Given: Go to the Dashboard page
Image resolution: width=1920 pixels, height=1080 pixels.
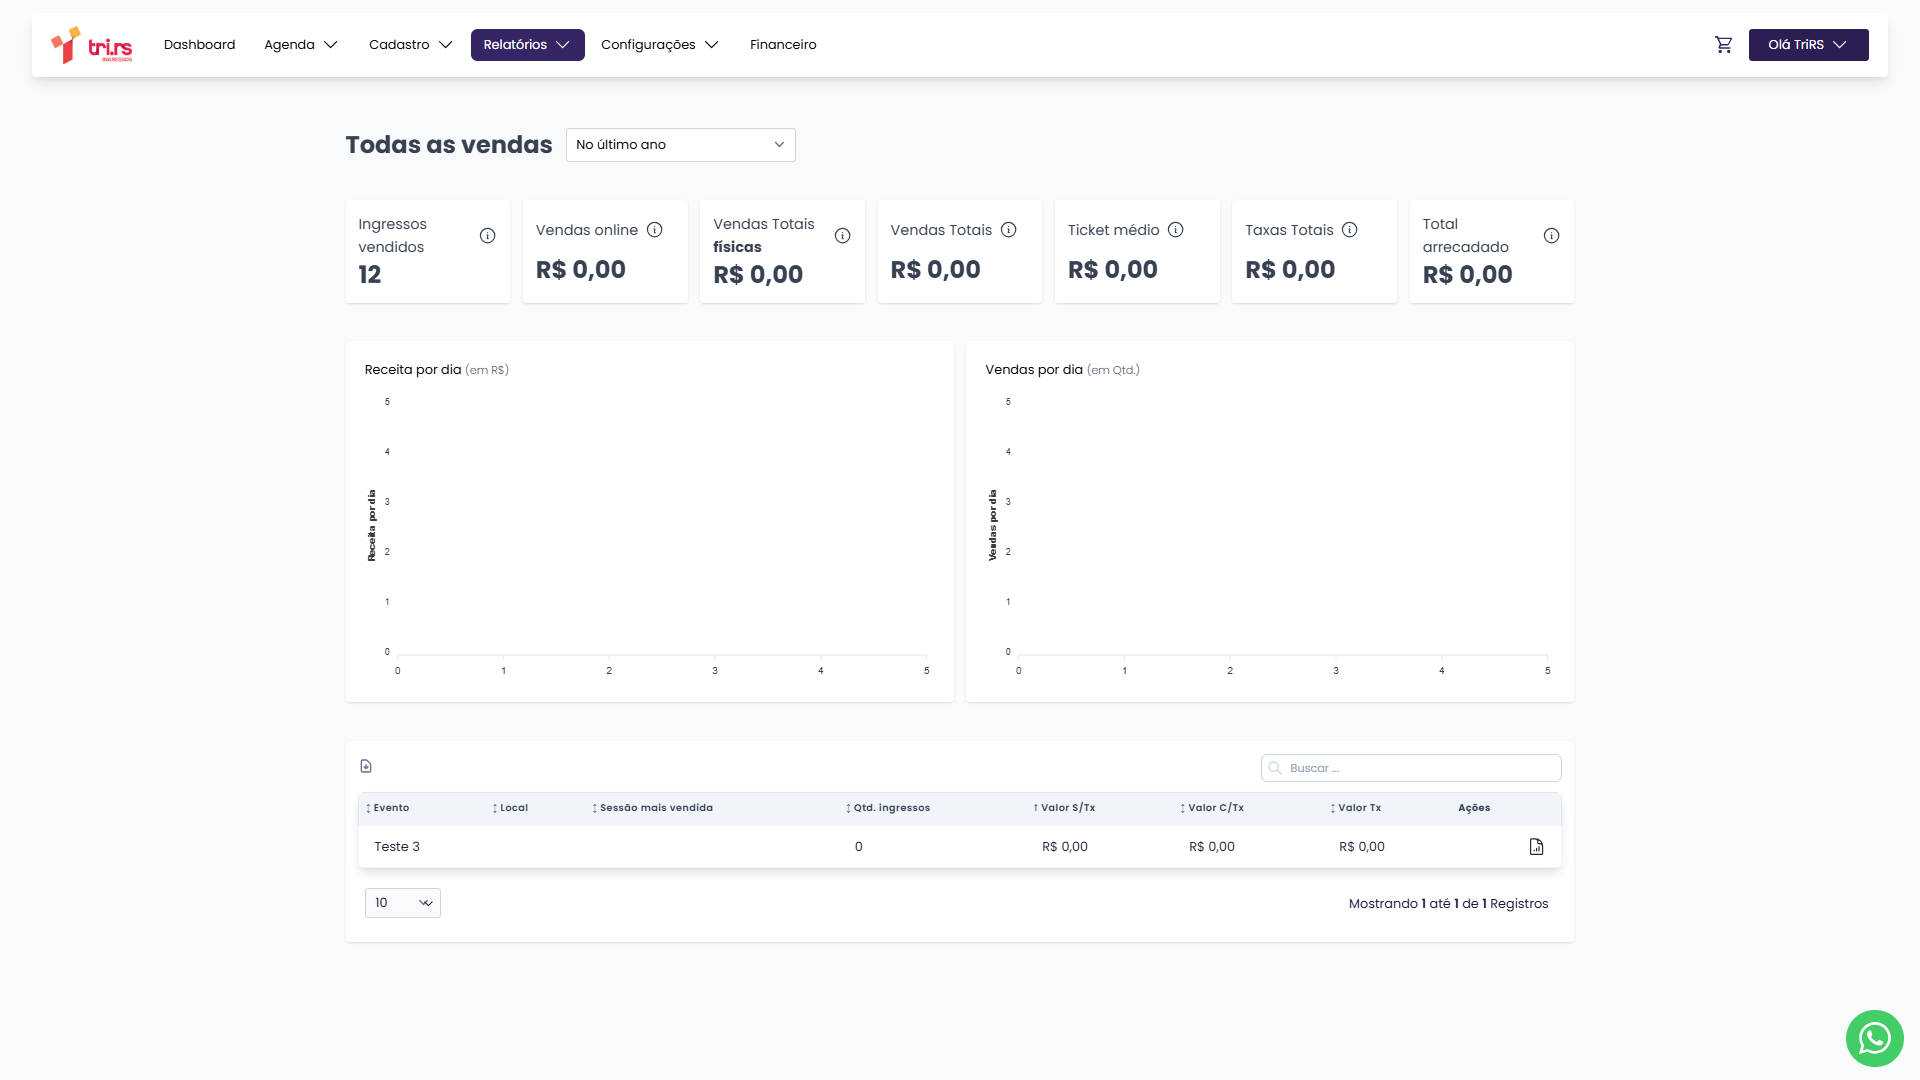Looking at the screenshot, I should click(x=199, y=45).
